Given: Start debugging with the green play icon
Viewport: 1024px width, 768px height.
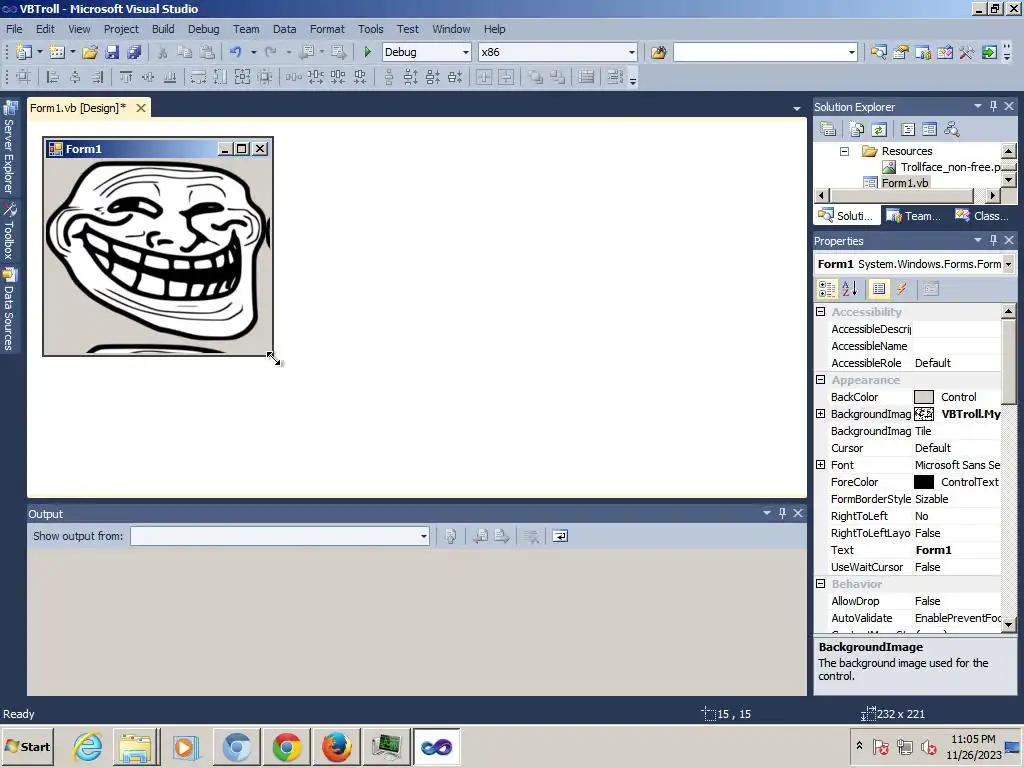Looking at the screenshot, I should tap(368, 52).
